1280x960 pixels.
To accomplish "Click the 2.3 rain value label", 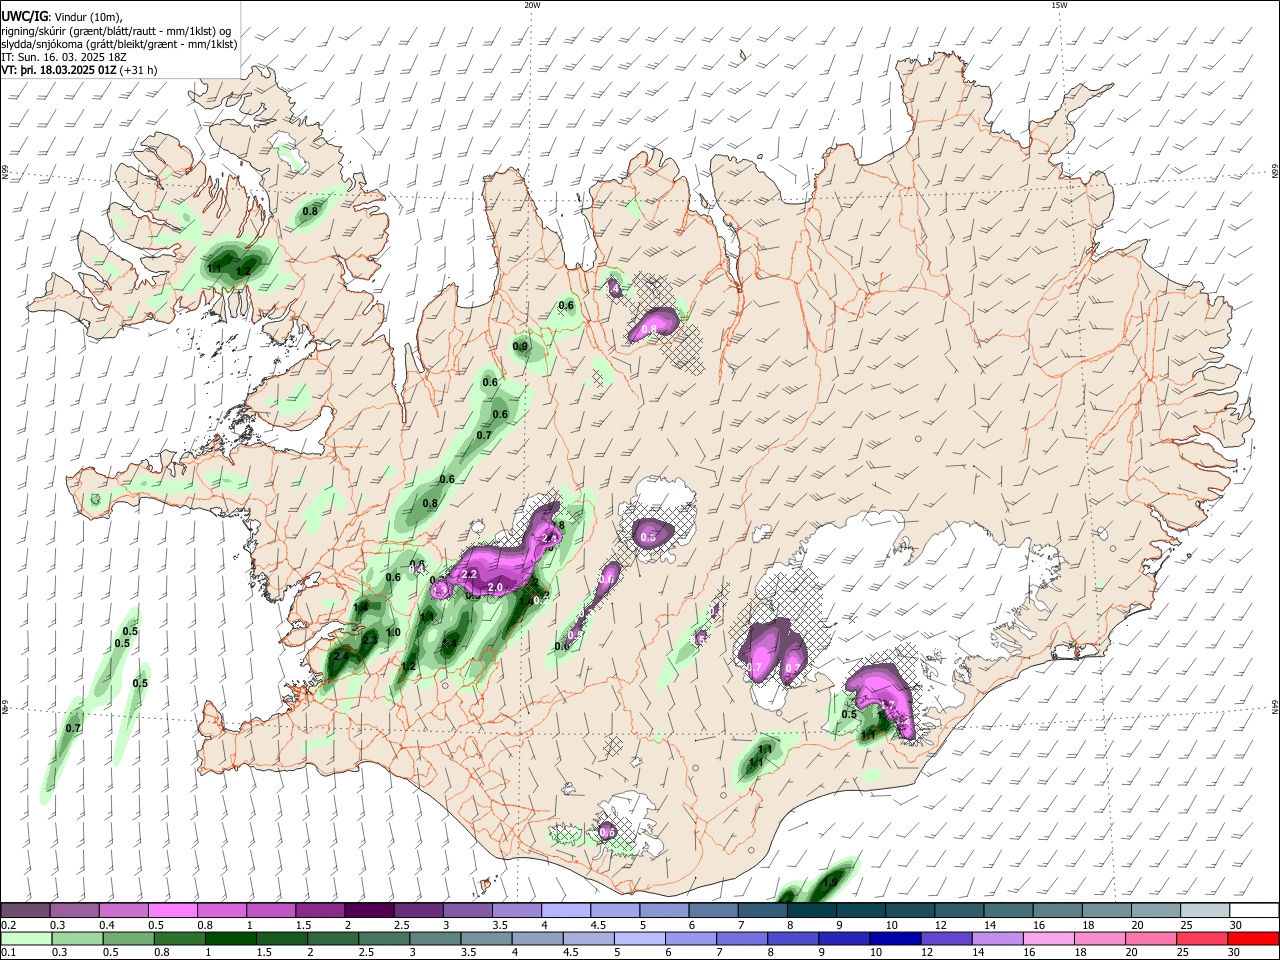I will (x=369, y=640).
